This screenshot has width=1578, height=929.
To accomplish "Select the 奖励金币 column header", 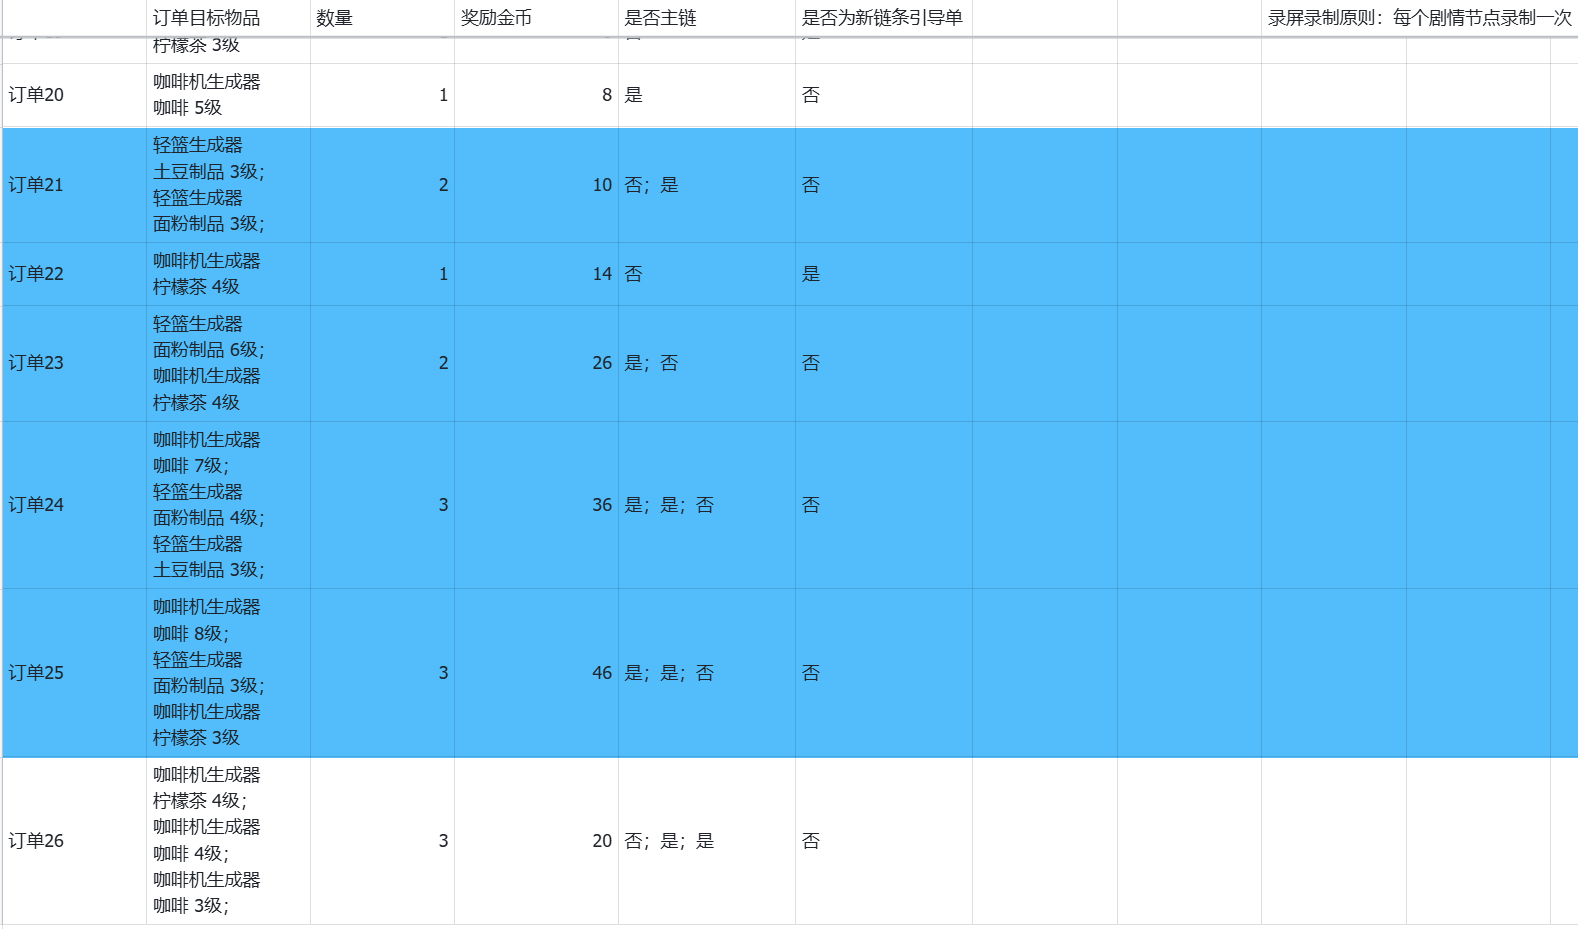I will [536, 18].
